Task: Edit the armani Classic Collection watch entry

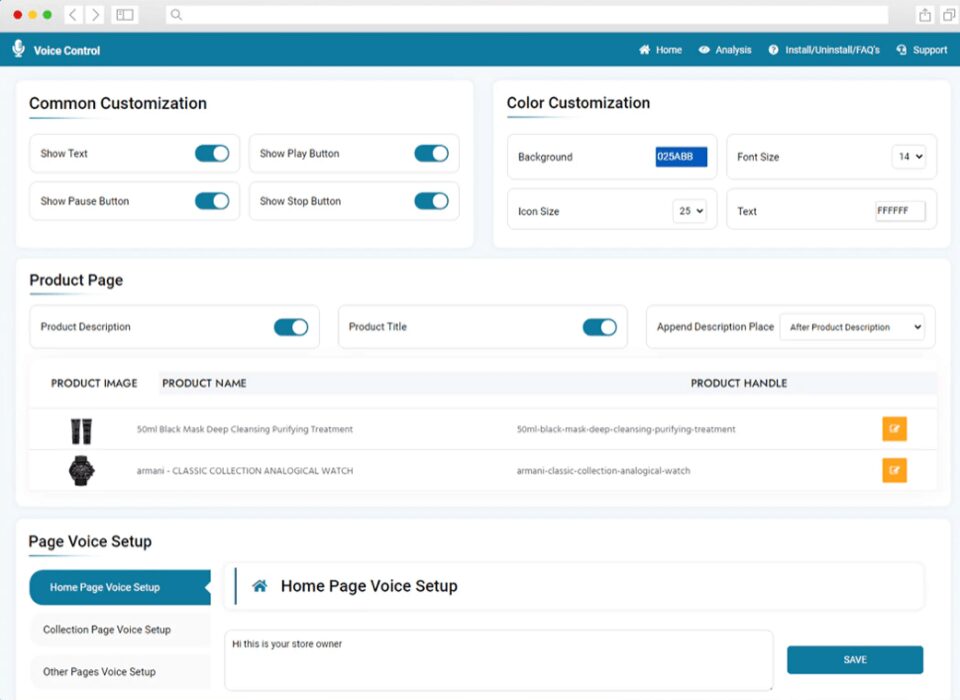Action: 894,470
